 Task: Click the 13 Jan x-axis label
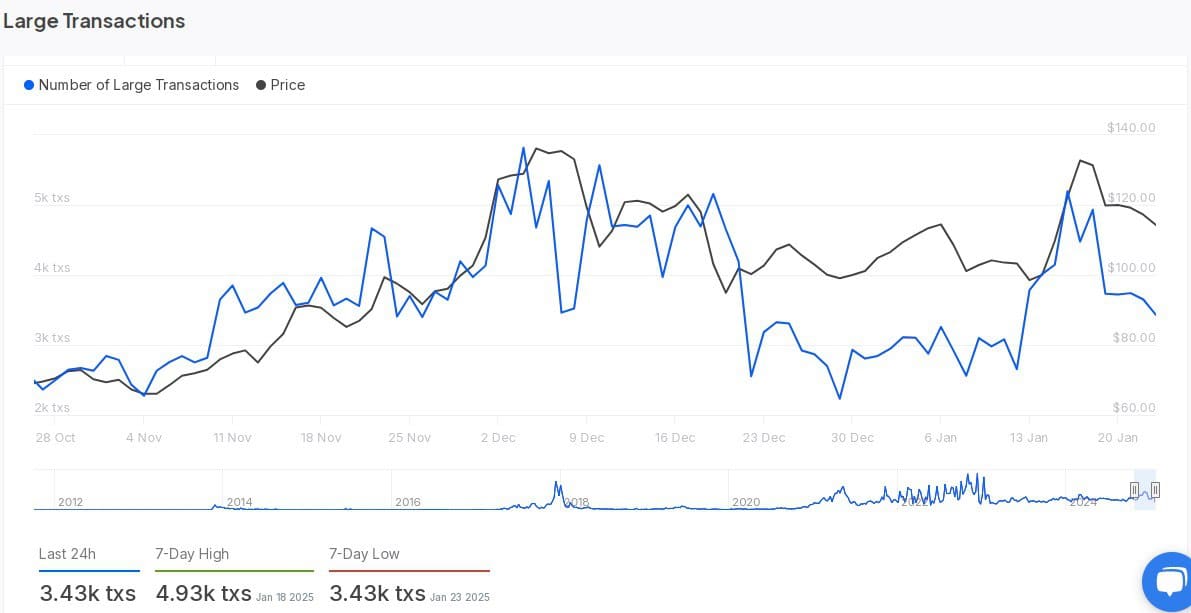(x=1029, y=438)
